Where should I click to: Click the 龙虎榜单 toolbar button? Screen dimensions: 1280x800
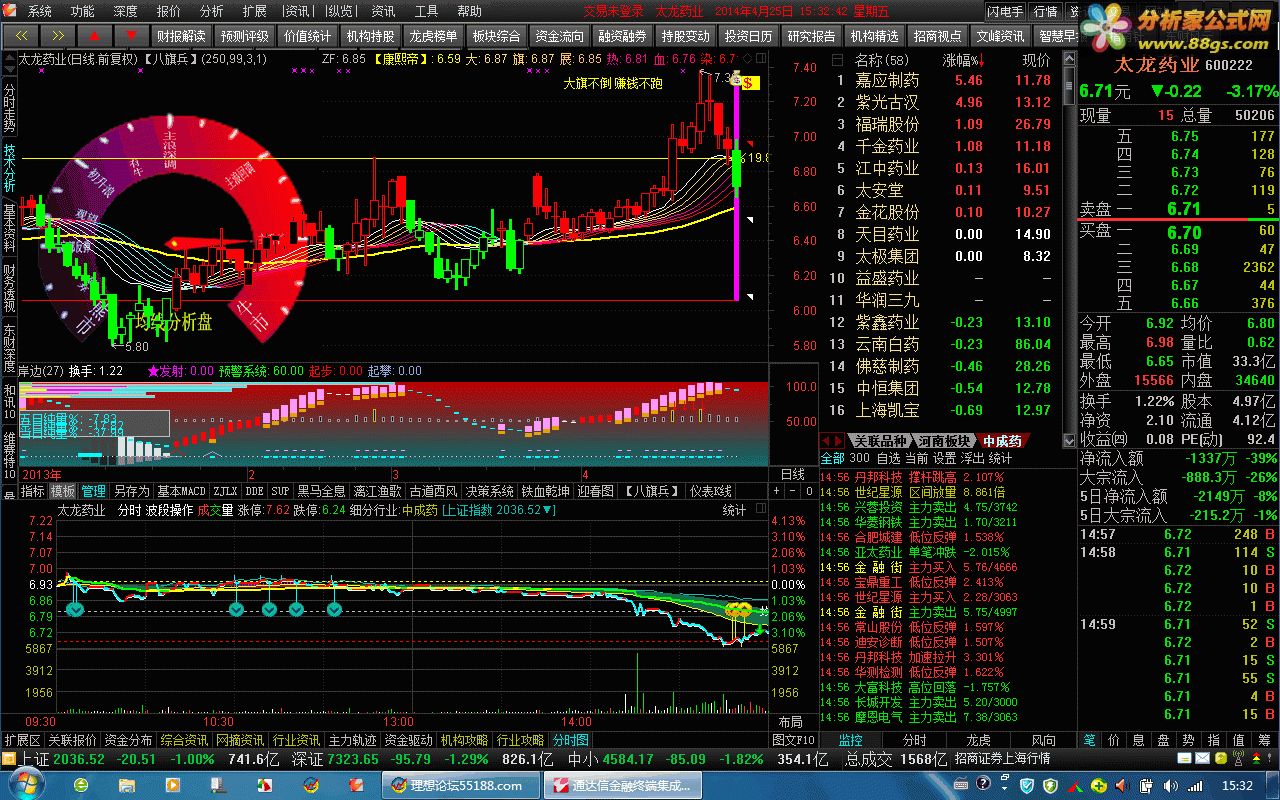[x=433, y=36]
